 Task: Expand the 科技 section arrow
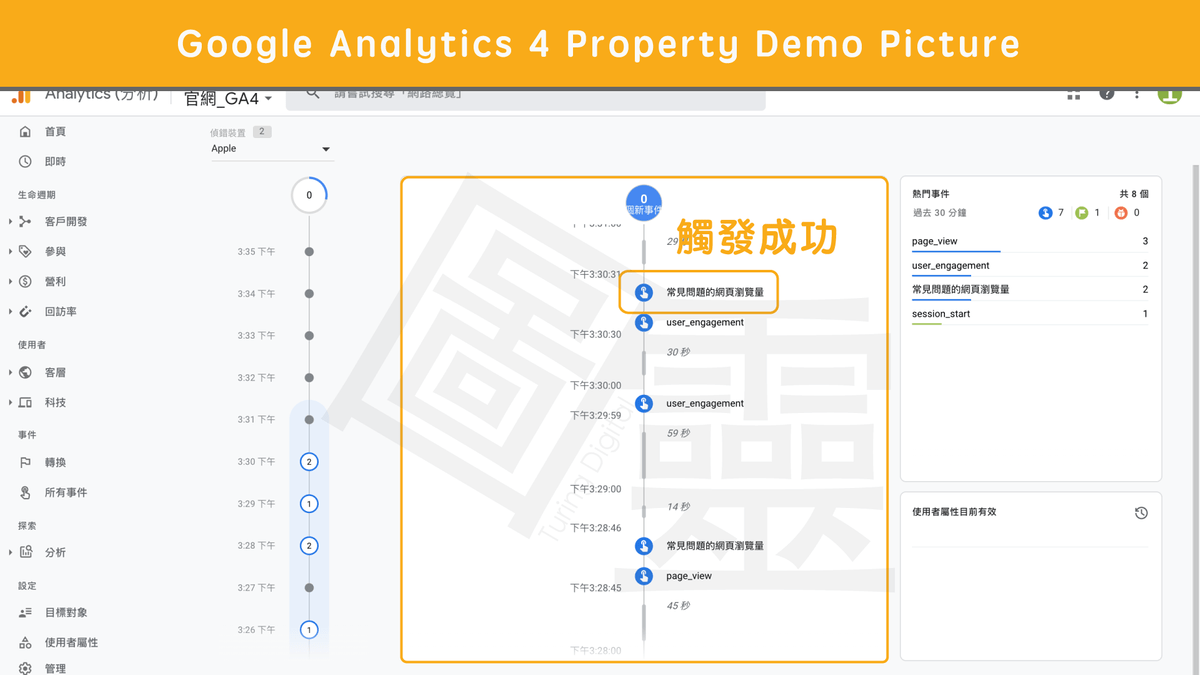pyautogui.click(x=10, y=402)
